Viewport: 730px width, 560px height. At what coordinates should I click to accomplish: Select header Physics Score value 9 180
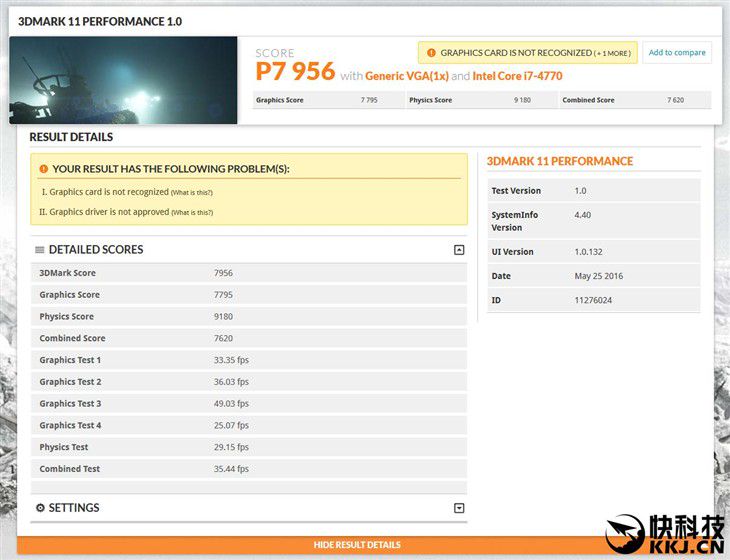coord(522,100)
